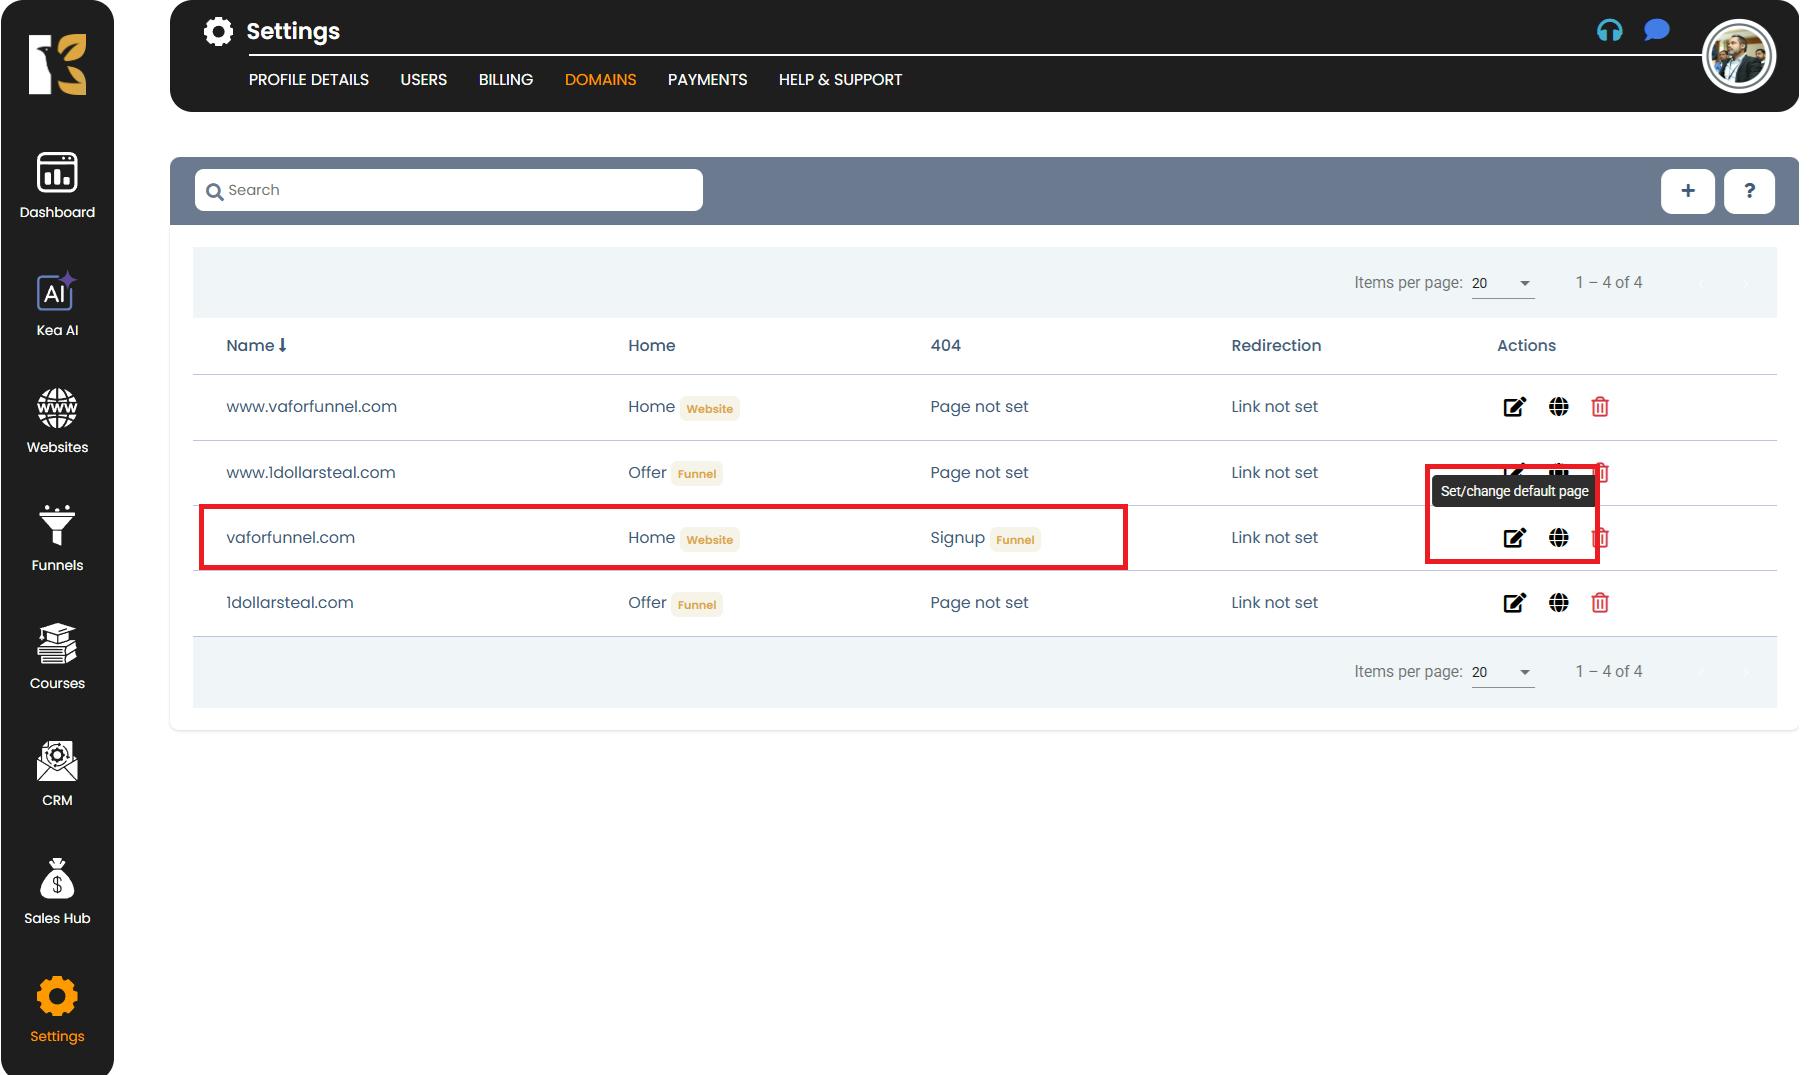Delete the 1dollarsteal.com domain
Viewport: 1817px width, 1075px height.
1600,603
